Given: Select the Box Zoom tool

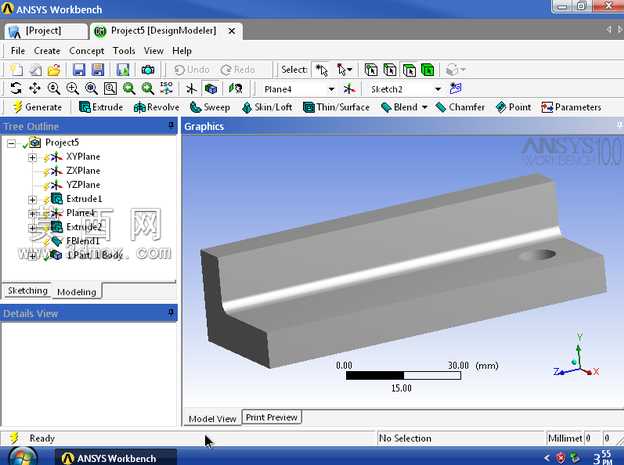Looking at the screenshot, I should click(72, 88).
